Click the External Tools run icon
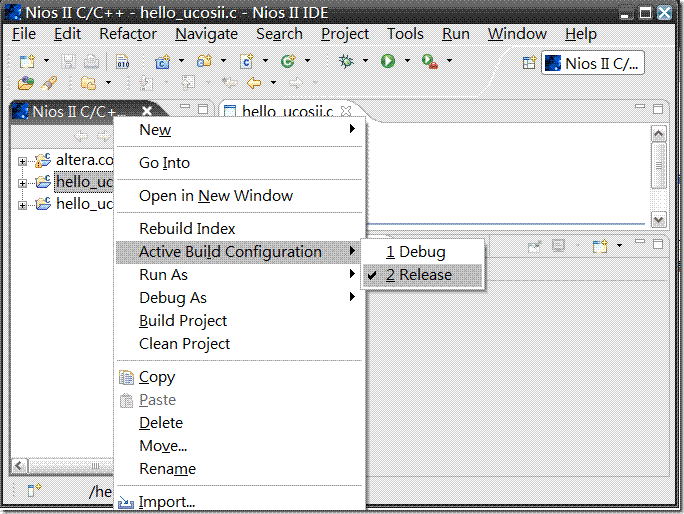Viewport: 684px width, 514px height. pyautogui.click(x=430, y=61)
